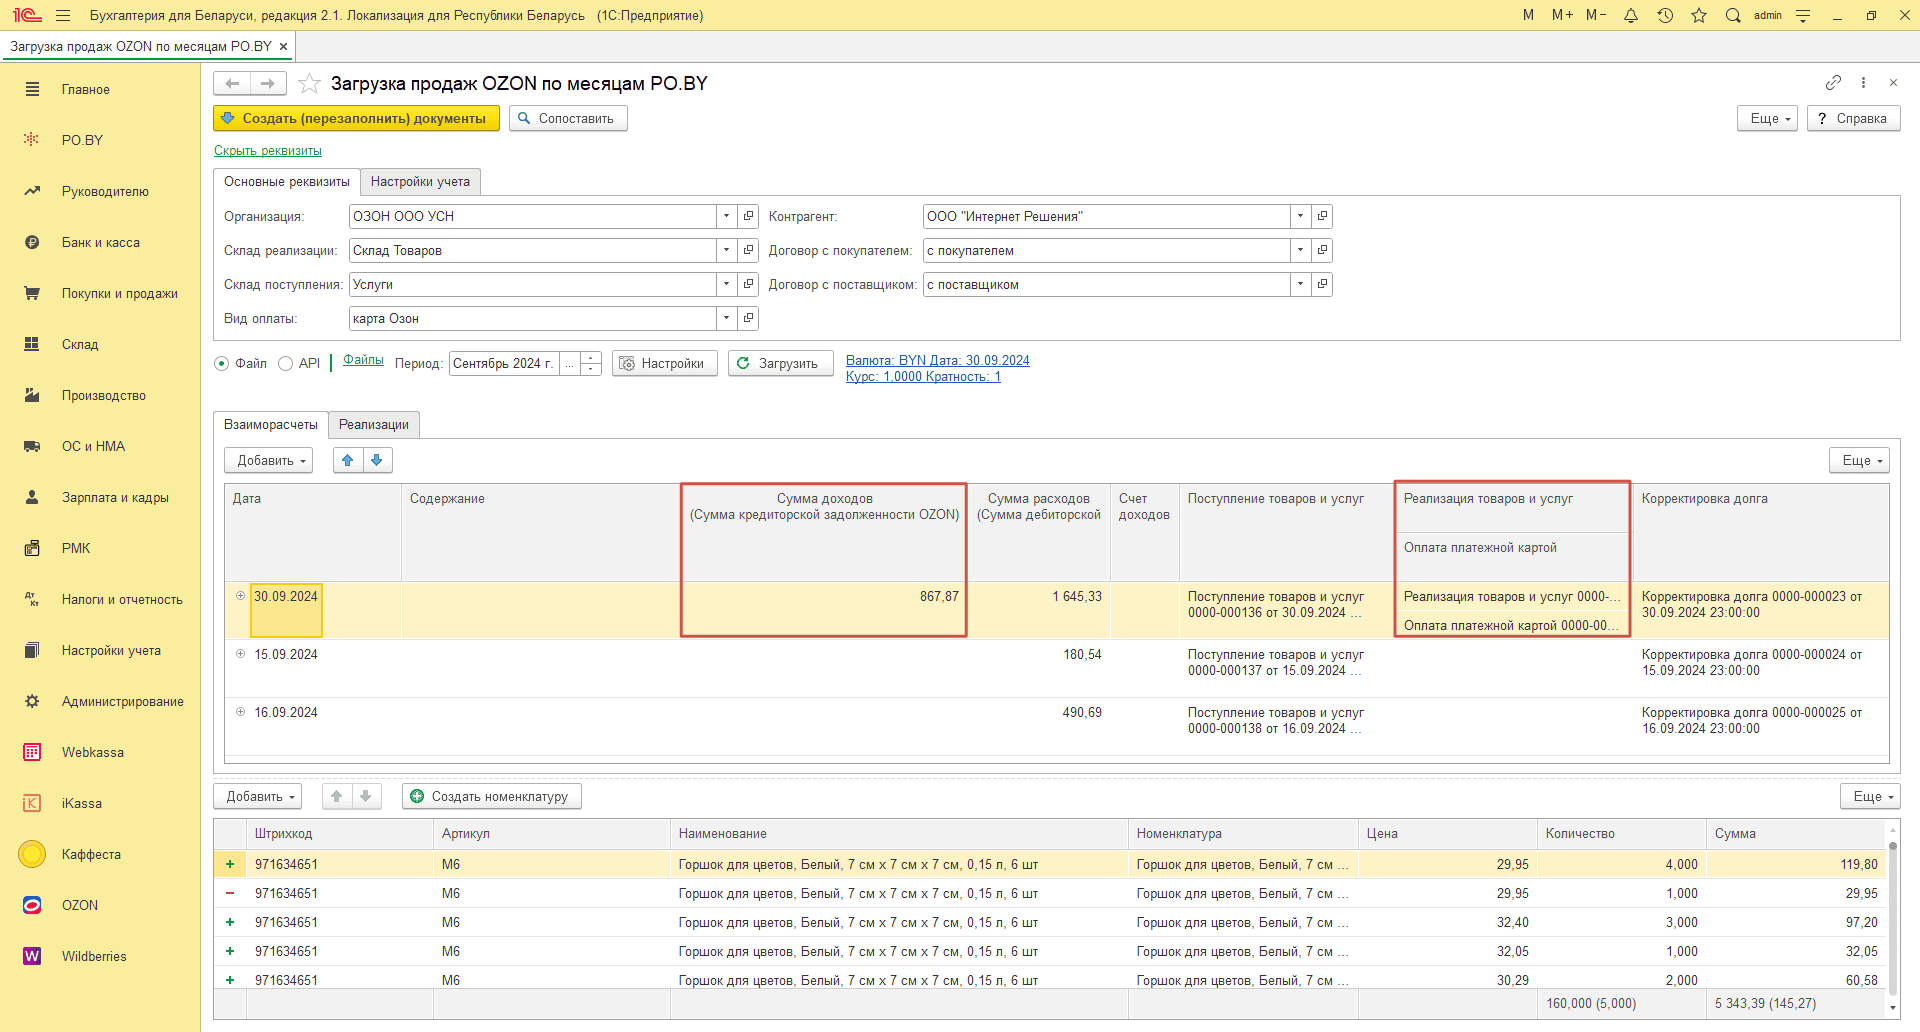Open iKassa section
Viewport: 1920px width, 1032px height.
[82, 803]
